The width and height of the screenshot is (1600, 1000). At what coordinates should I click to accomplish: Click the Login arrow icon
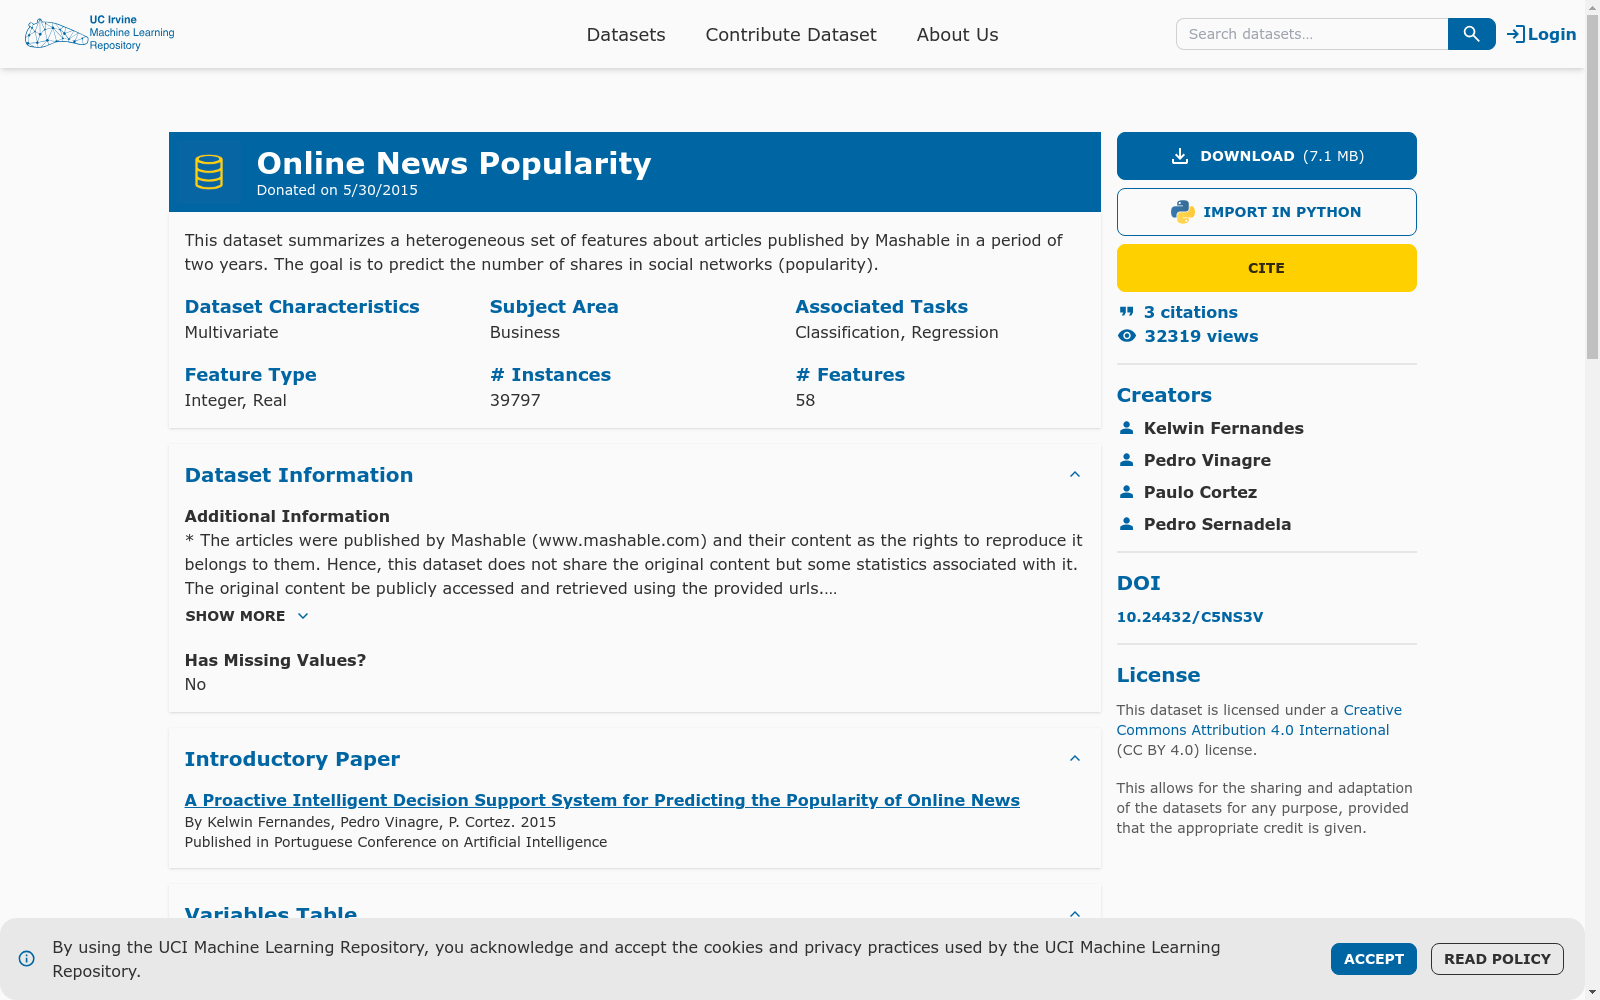pyautogui.click(x=1516, y=34)
